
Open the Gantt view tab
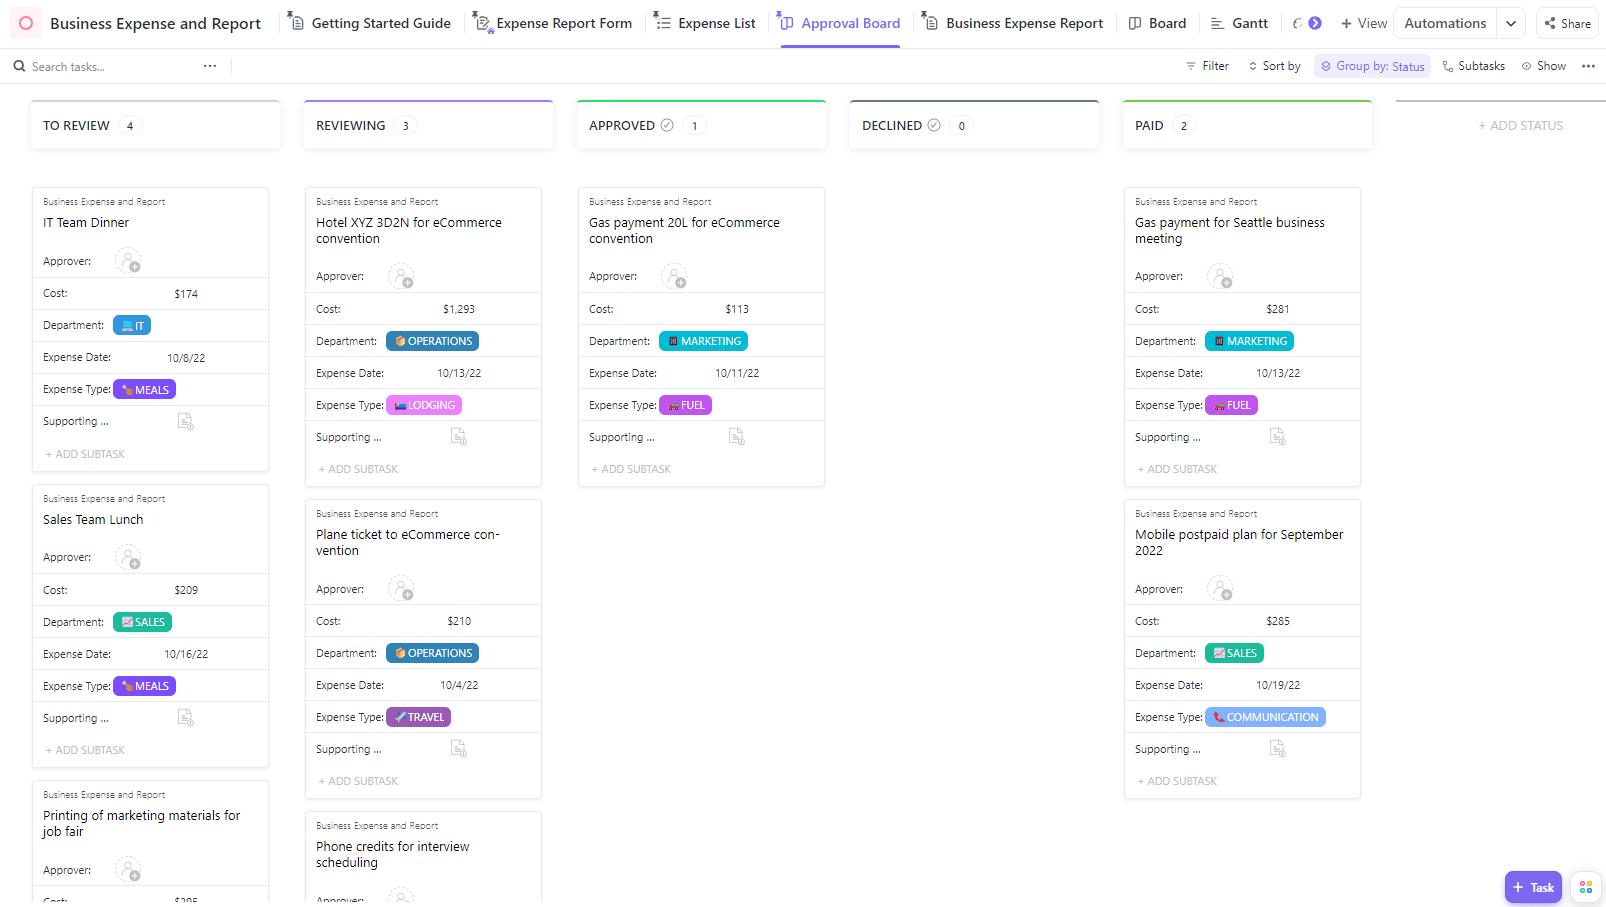(1239, 23)
